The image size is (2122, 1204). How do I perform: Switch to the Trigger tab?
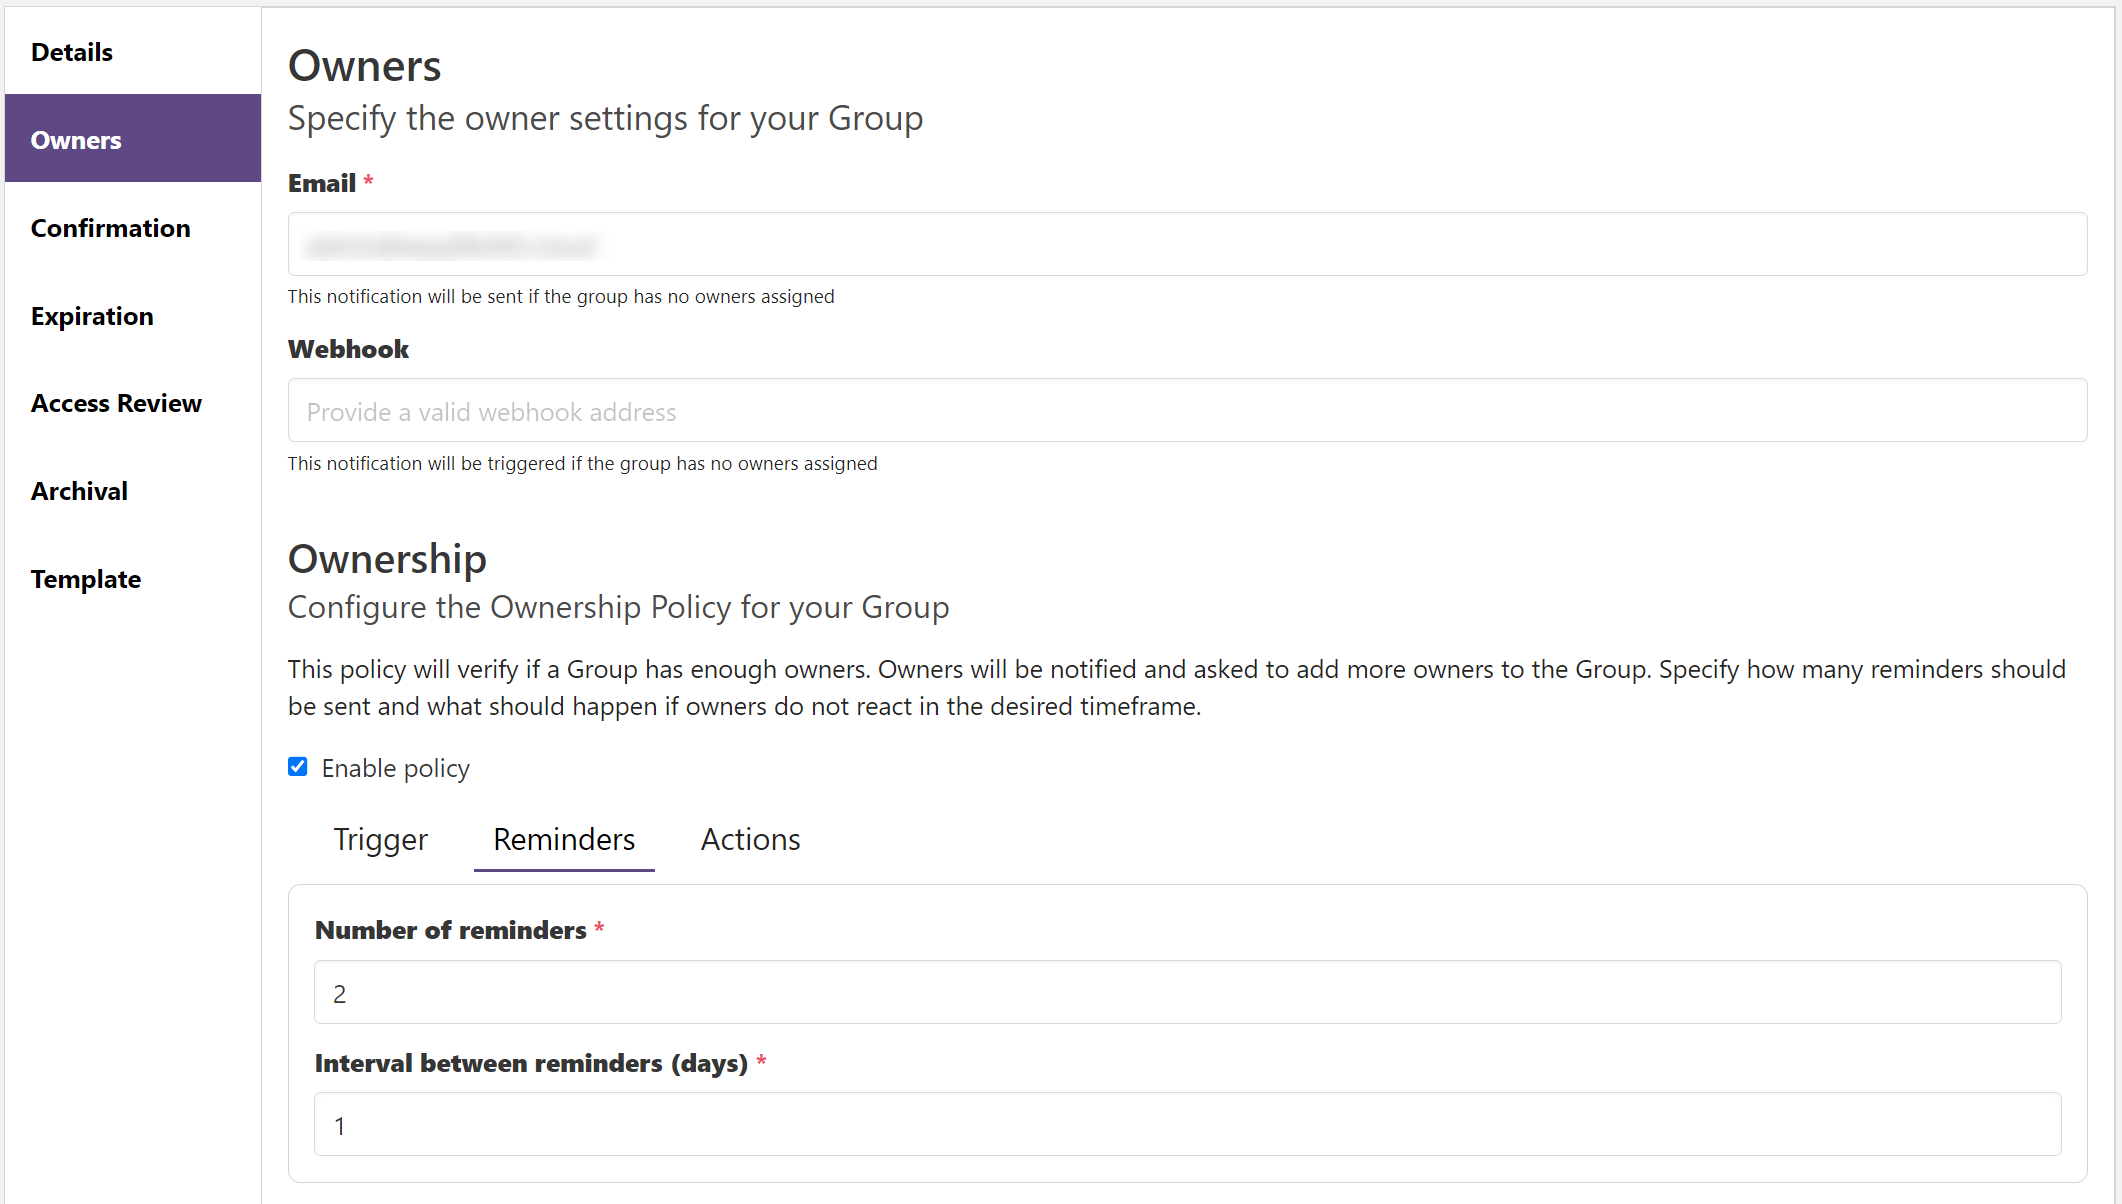(x=380, y=840)
